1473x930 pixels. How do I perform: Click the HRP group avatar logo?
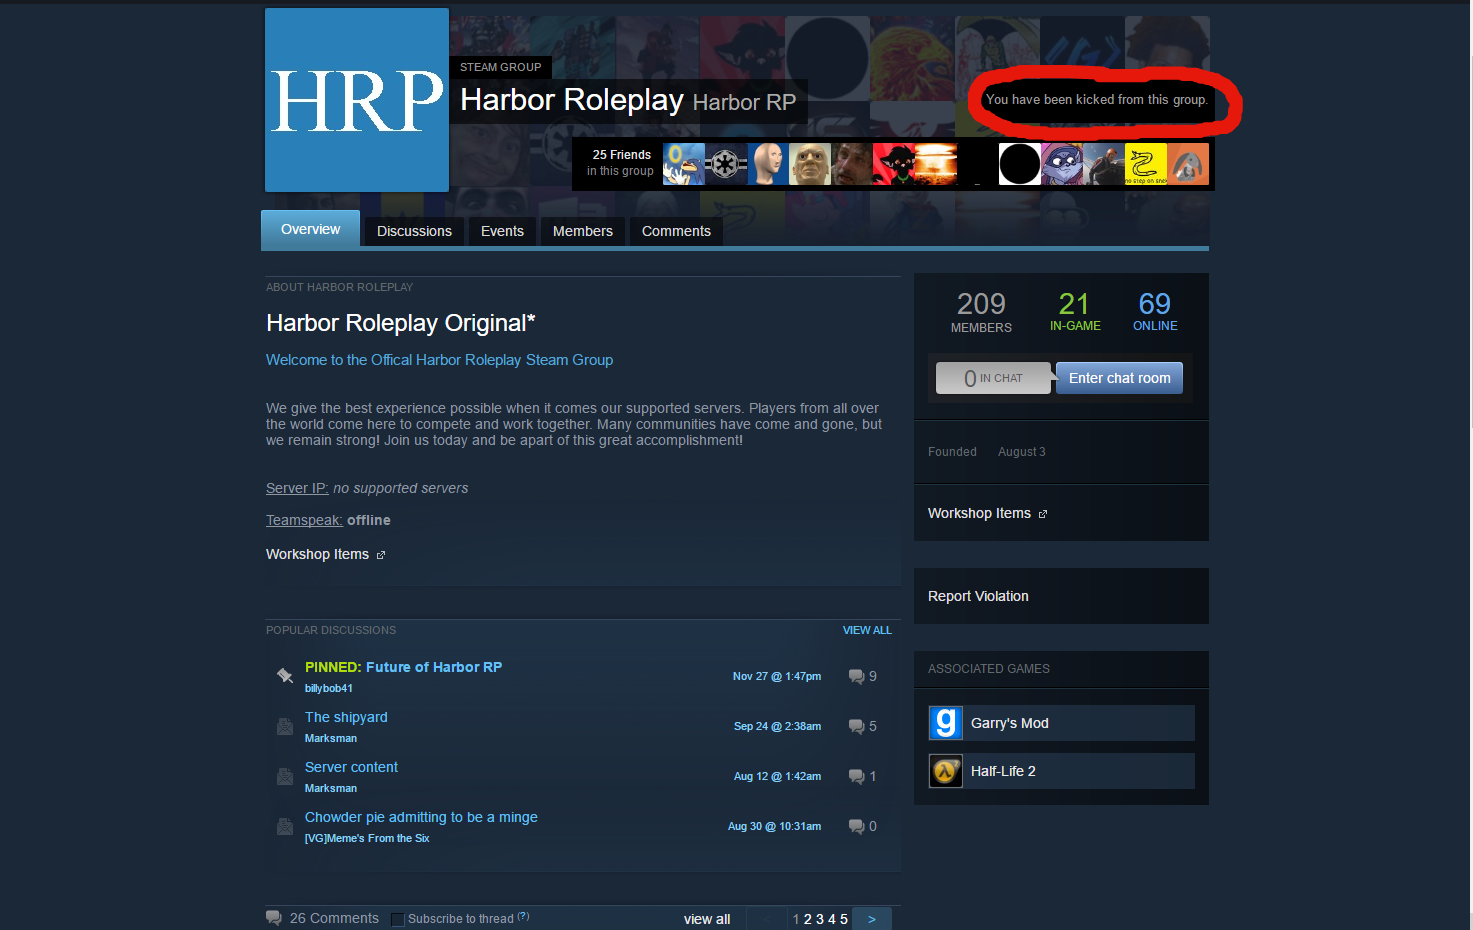357,100
